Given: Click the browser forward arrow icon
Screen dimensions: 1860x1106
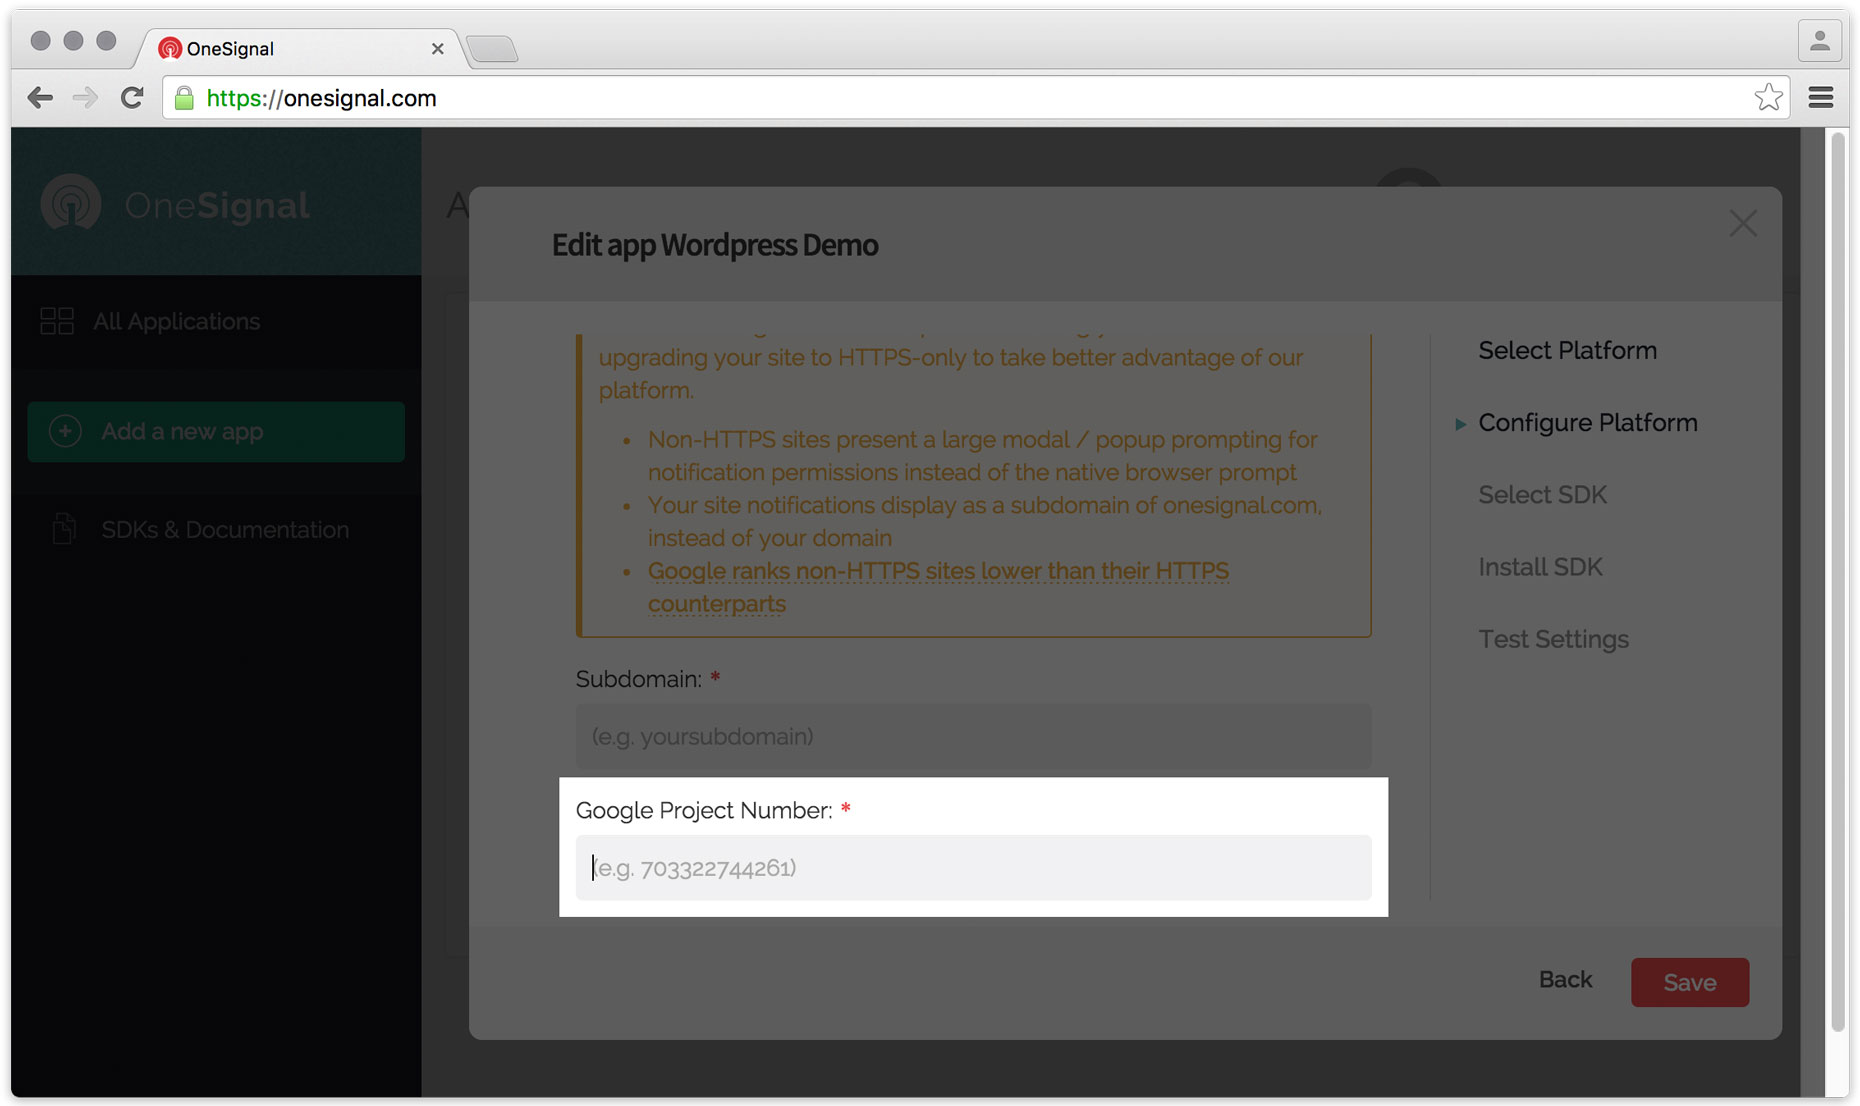Looking at the screenshot, I should (x=86, y=98).
